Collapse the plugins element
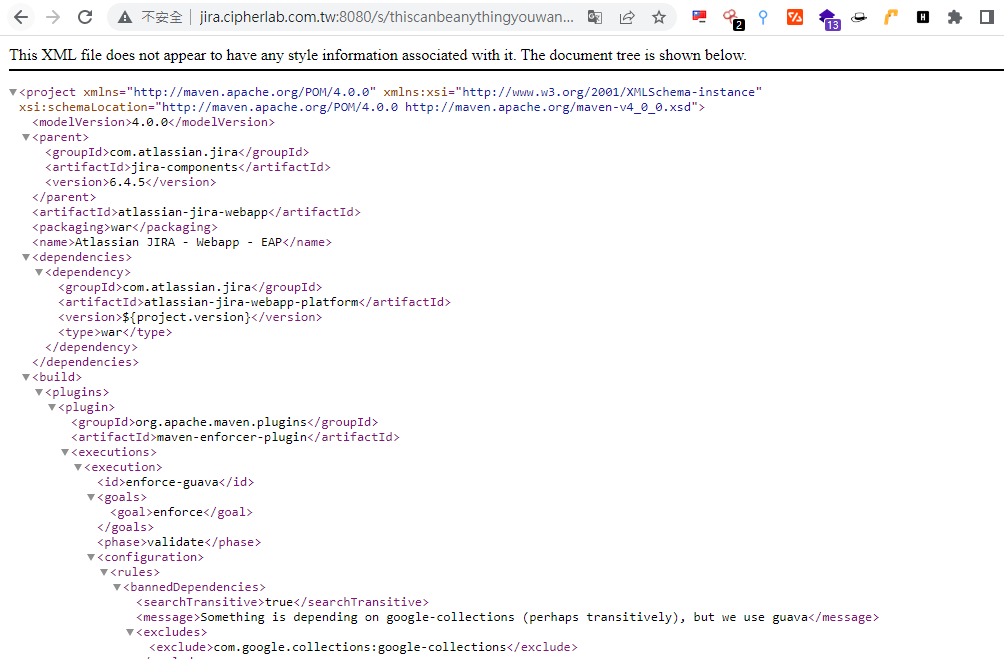The width and height of the screenshot is (1004, 659). coord(39,392)
